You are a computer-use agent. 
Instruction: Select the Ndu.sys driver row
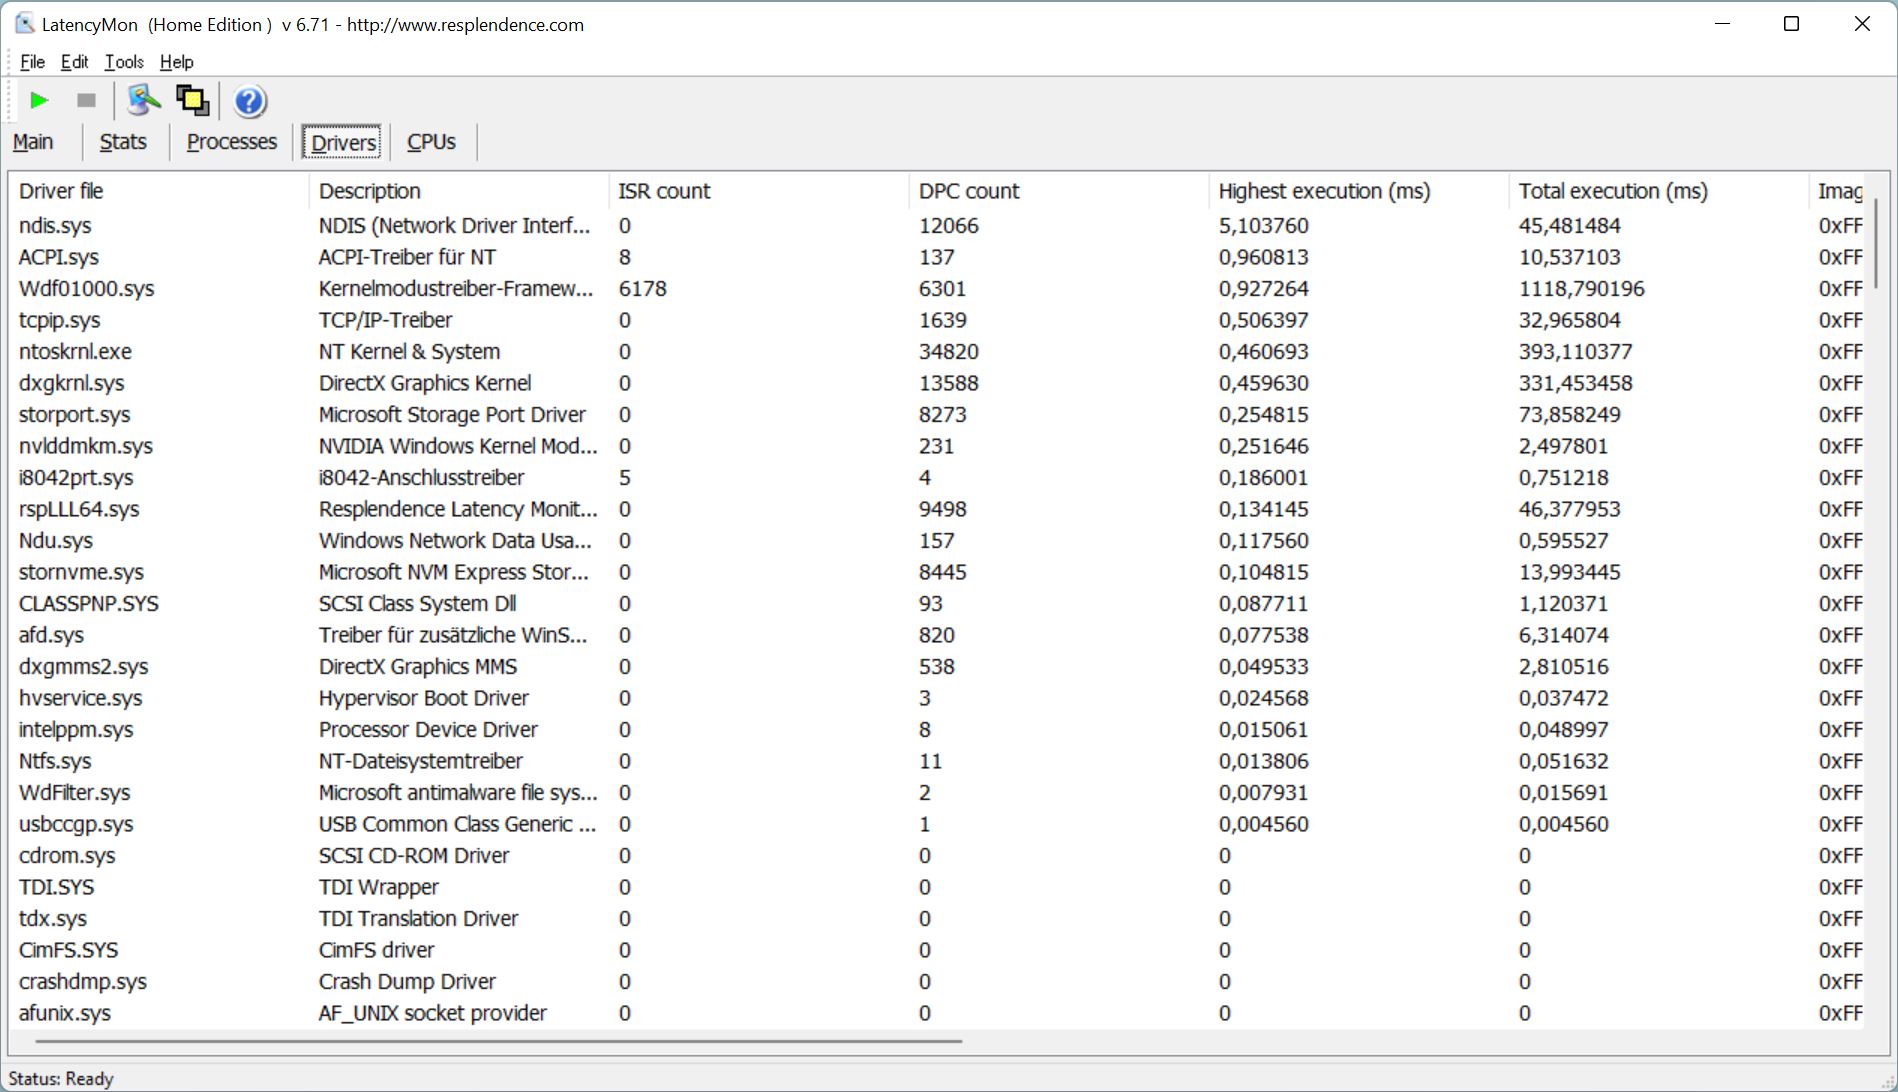[938, 541]
